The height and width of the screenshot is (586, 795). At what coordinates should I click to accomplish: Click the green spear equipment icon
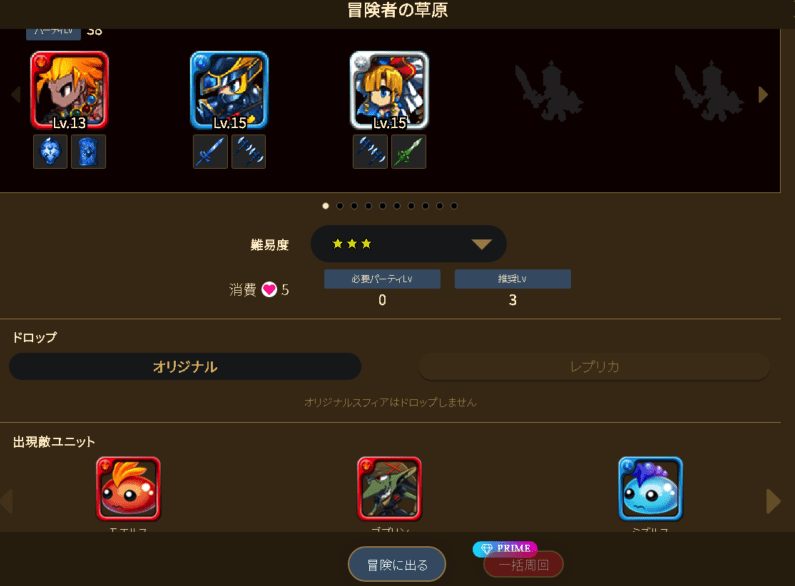(409, 152)
